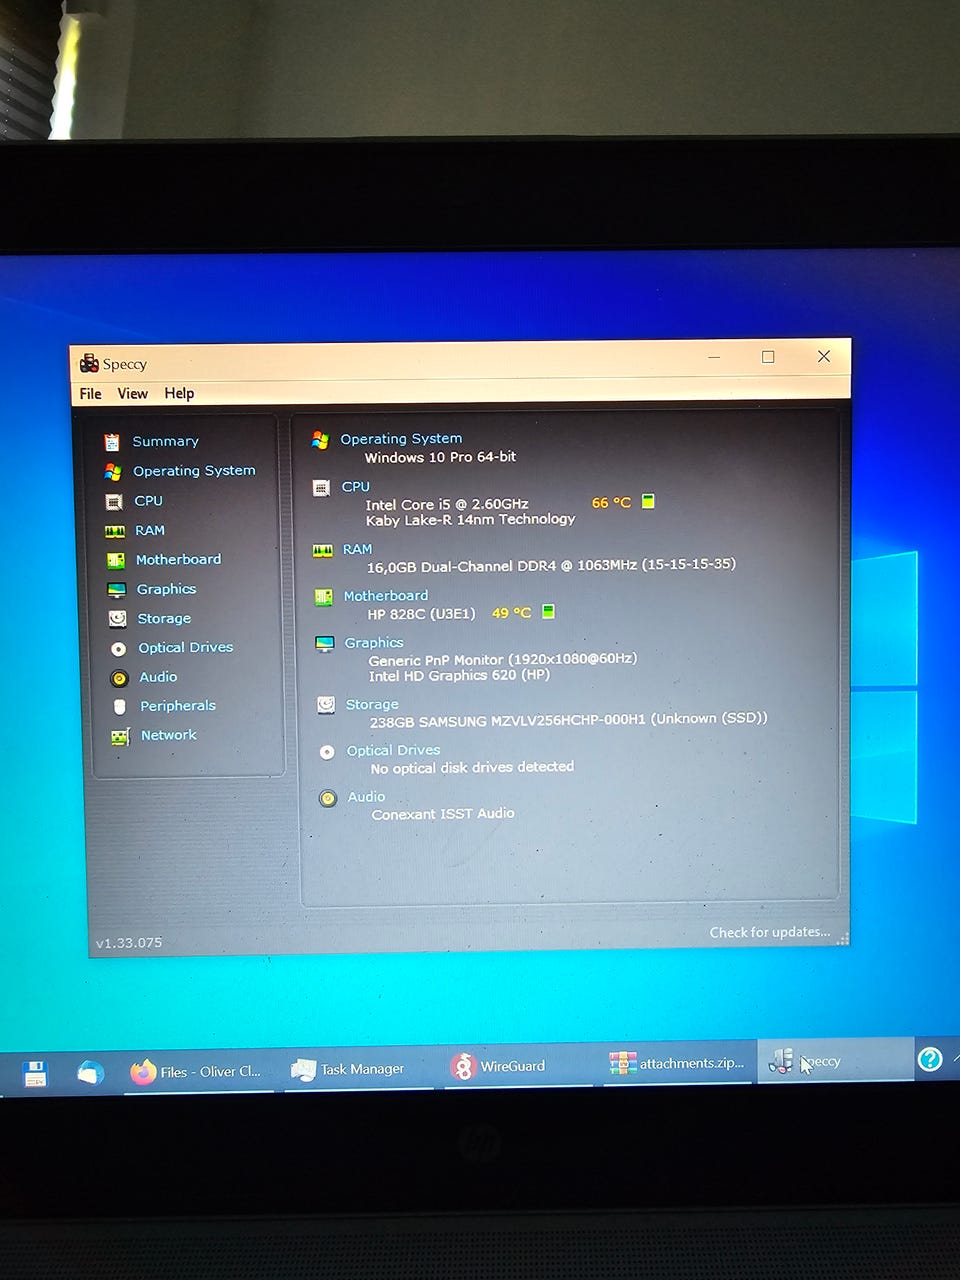Image resolution: width=960 pixels, height=1280 pixels.
Task: Show Optical Drives sidebar section
Action: [x=185, y=647]
